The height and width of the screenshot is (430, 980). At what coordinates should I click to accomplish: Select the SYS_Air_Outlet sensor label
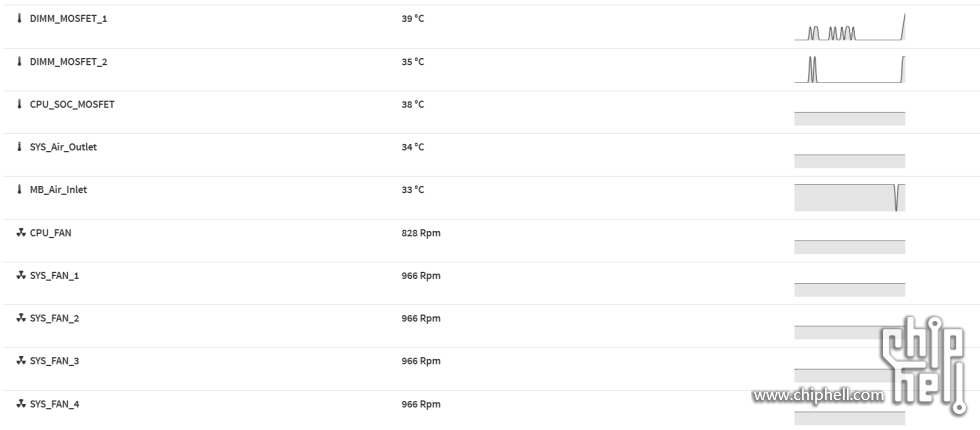click(63, 147)
